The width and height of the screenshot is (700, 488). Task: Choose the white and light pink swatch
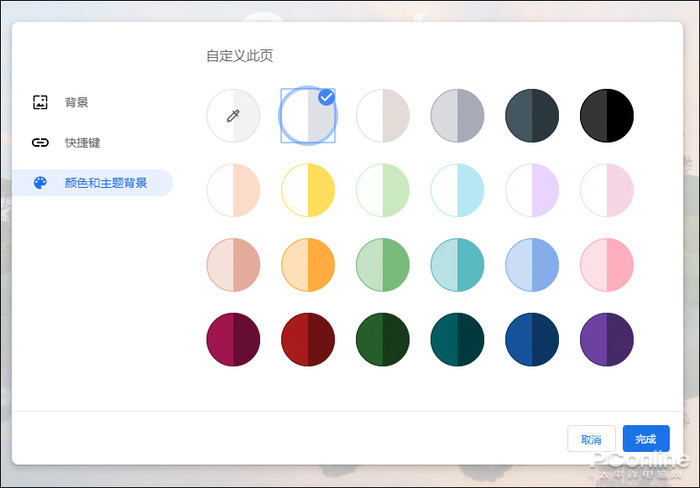(607, 190)
